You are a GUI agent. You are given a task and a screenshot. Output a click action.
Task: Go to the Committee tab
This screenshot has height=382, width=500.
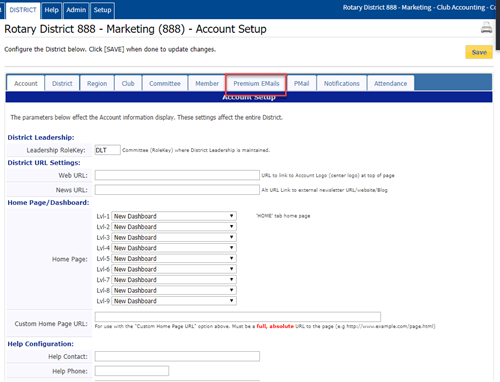(x=165, y=83)
